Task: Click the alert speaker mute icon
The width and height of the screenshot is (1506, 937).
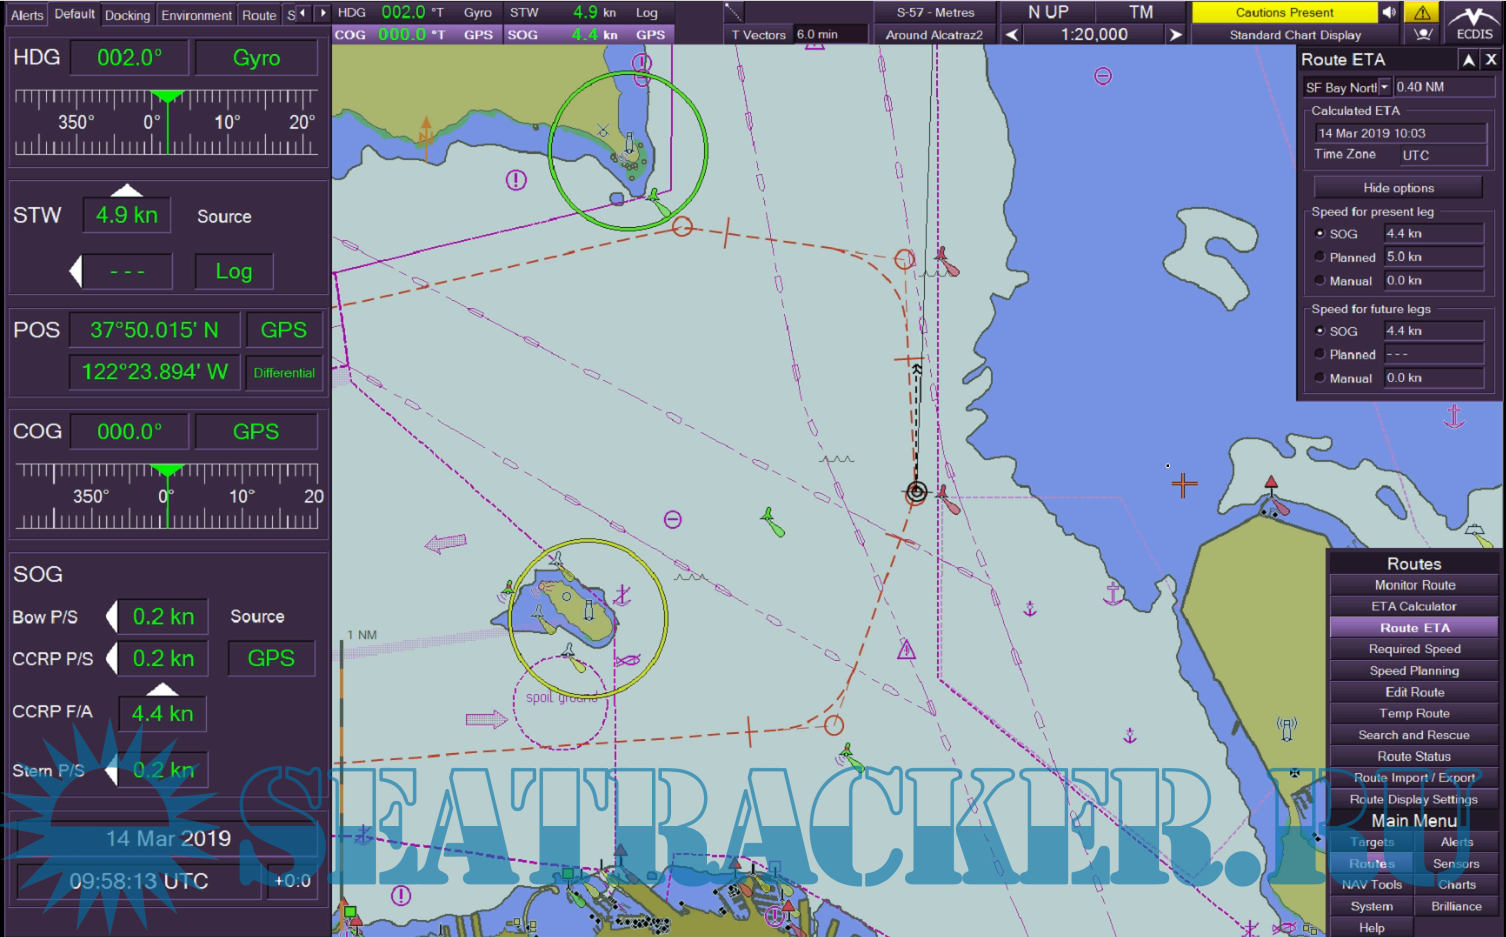Action: [1389, 12]
